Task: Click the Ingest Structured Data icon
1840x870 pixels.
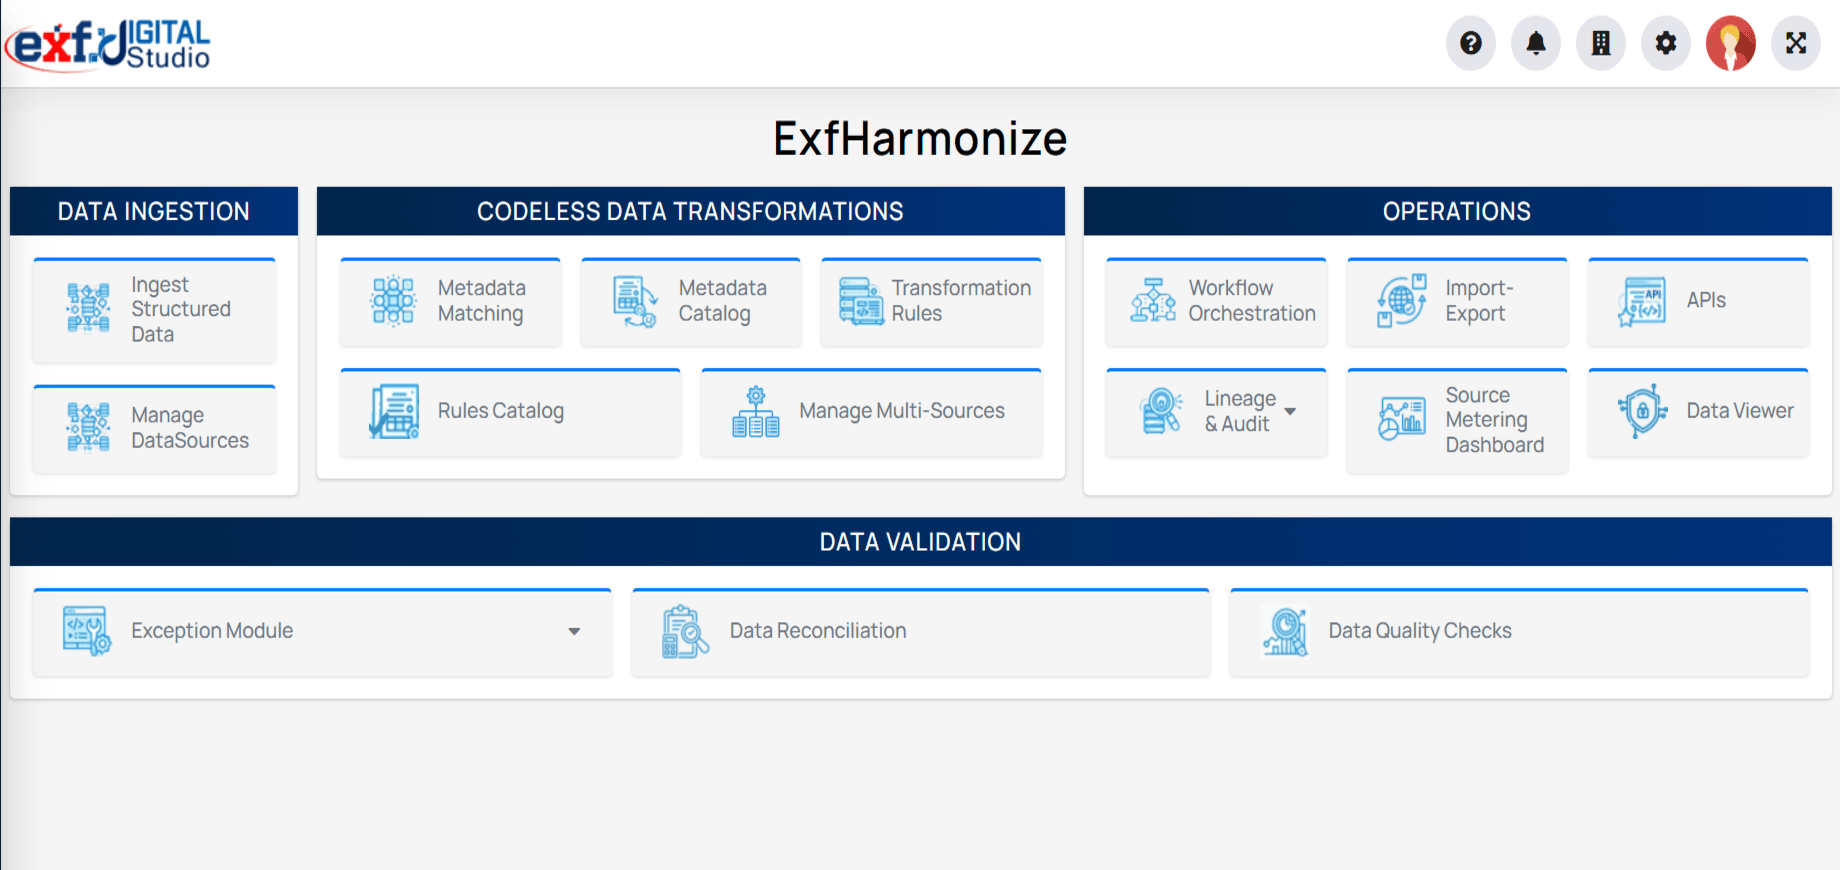Action: point(88,307)
